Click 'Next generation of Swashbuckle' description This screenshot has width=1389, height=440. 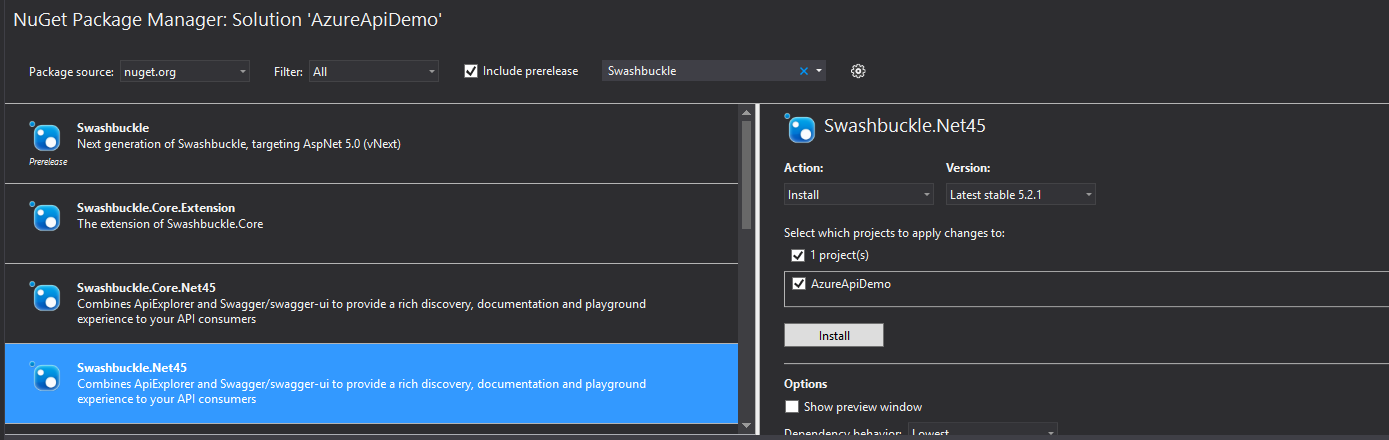pyautogui.click(x=239, y=144)
